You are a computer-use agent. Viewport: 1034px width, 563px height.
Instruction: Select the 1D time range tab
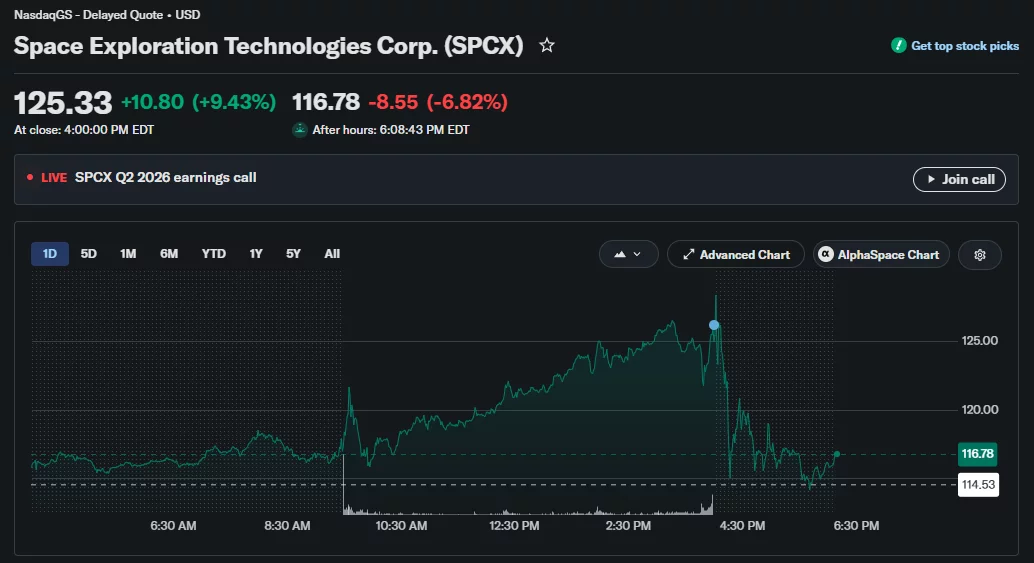[49, 254]
